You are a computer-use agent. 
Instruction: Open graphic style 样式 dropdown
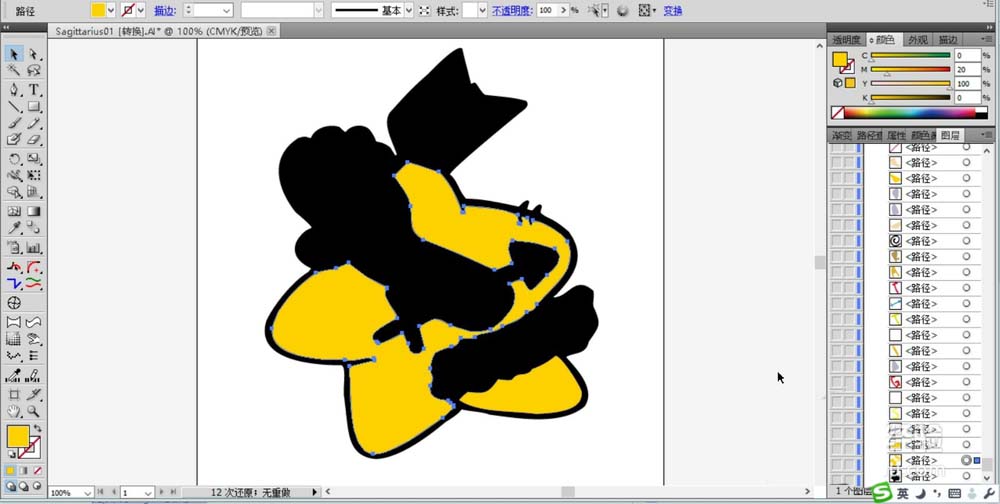click(x=483, y=10)
